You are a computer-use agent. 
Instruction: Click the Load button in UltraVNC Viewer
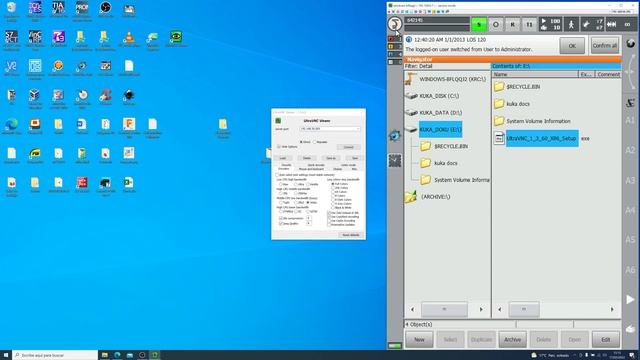click(x=282, y=158)
